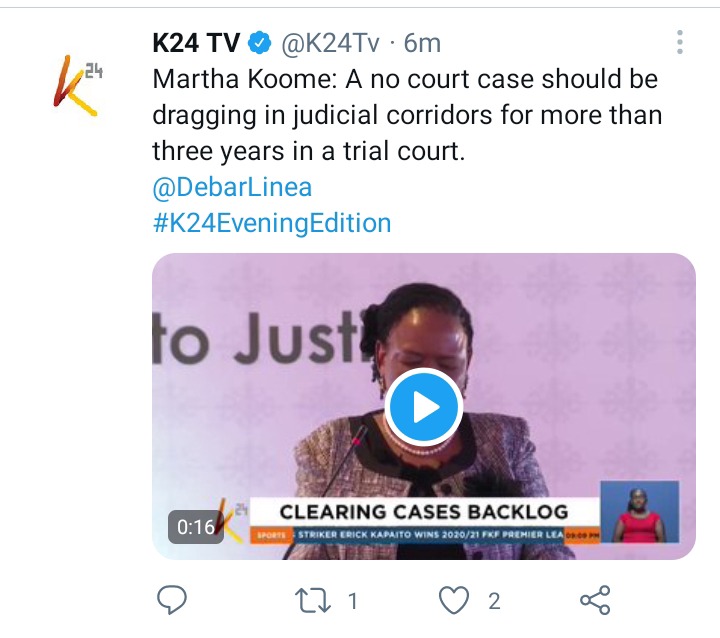Click the K24 TV account name
Screen dimensions: 720x638
point(196,44)
